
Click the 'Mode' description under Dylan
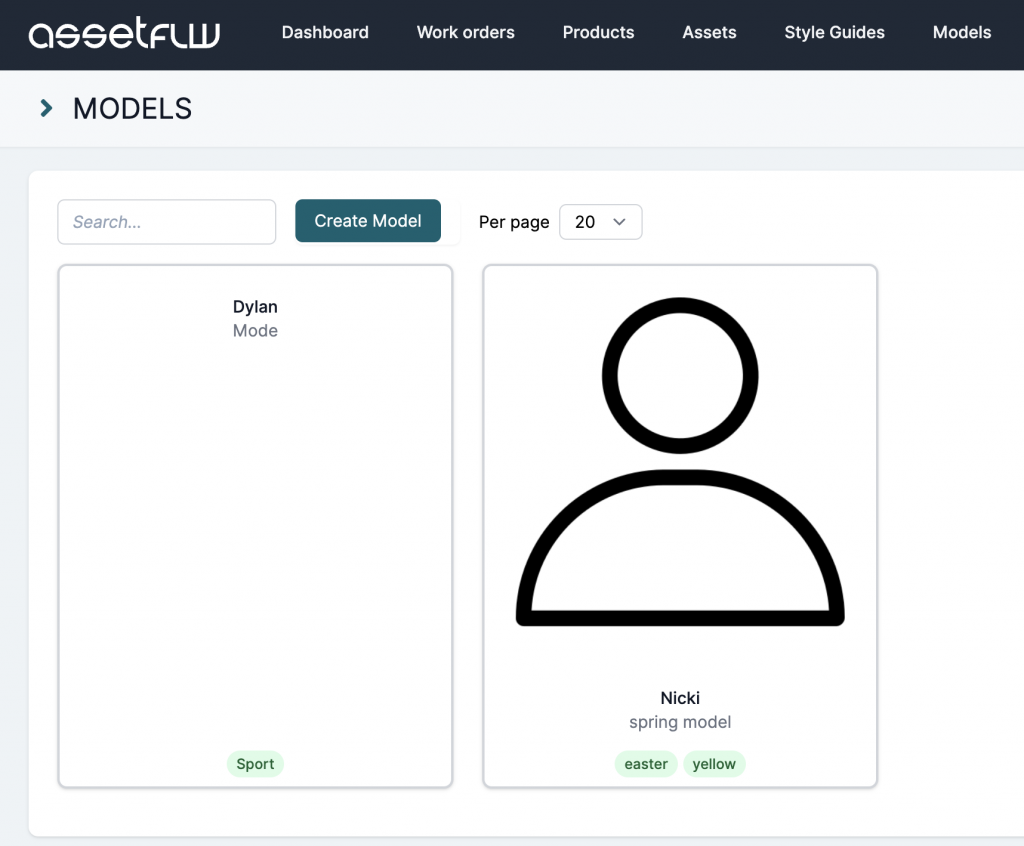(255, 331)
